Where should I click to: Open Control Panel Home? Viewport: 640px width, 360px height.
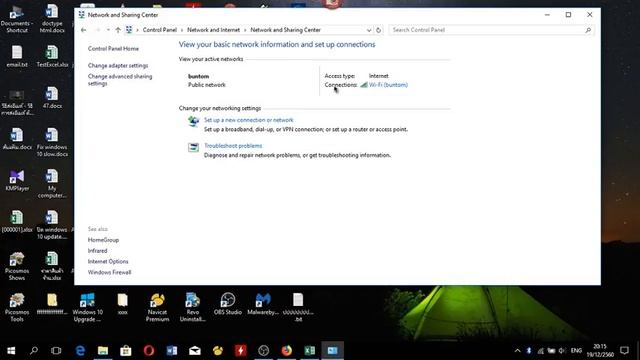pos(113,49)
